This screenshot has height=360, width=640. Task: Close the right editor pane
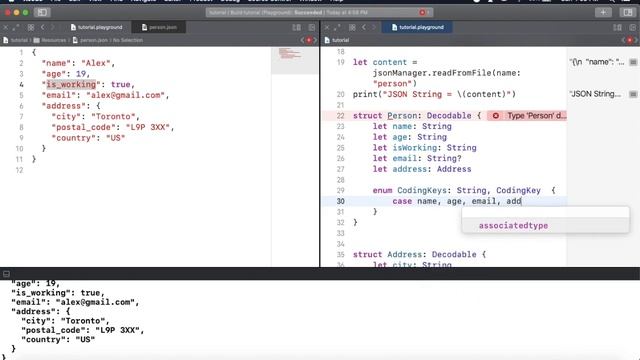327,27
